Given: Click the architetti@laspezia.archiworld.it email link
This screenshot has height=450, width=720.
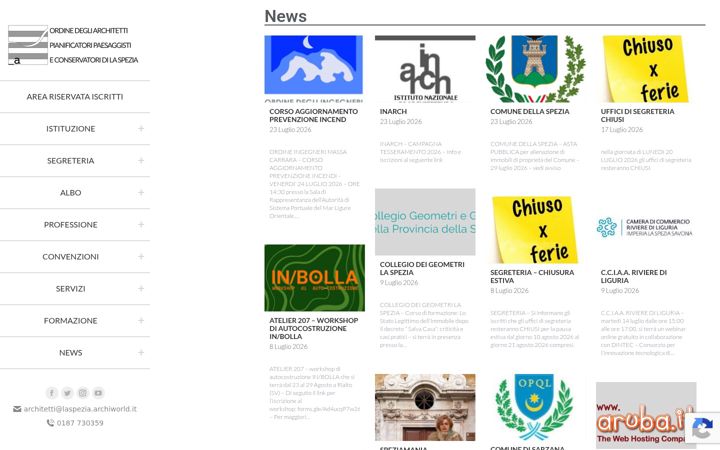Looking at the screenshot, I should pyautogui.click(x=80, y=409).
